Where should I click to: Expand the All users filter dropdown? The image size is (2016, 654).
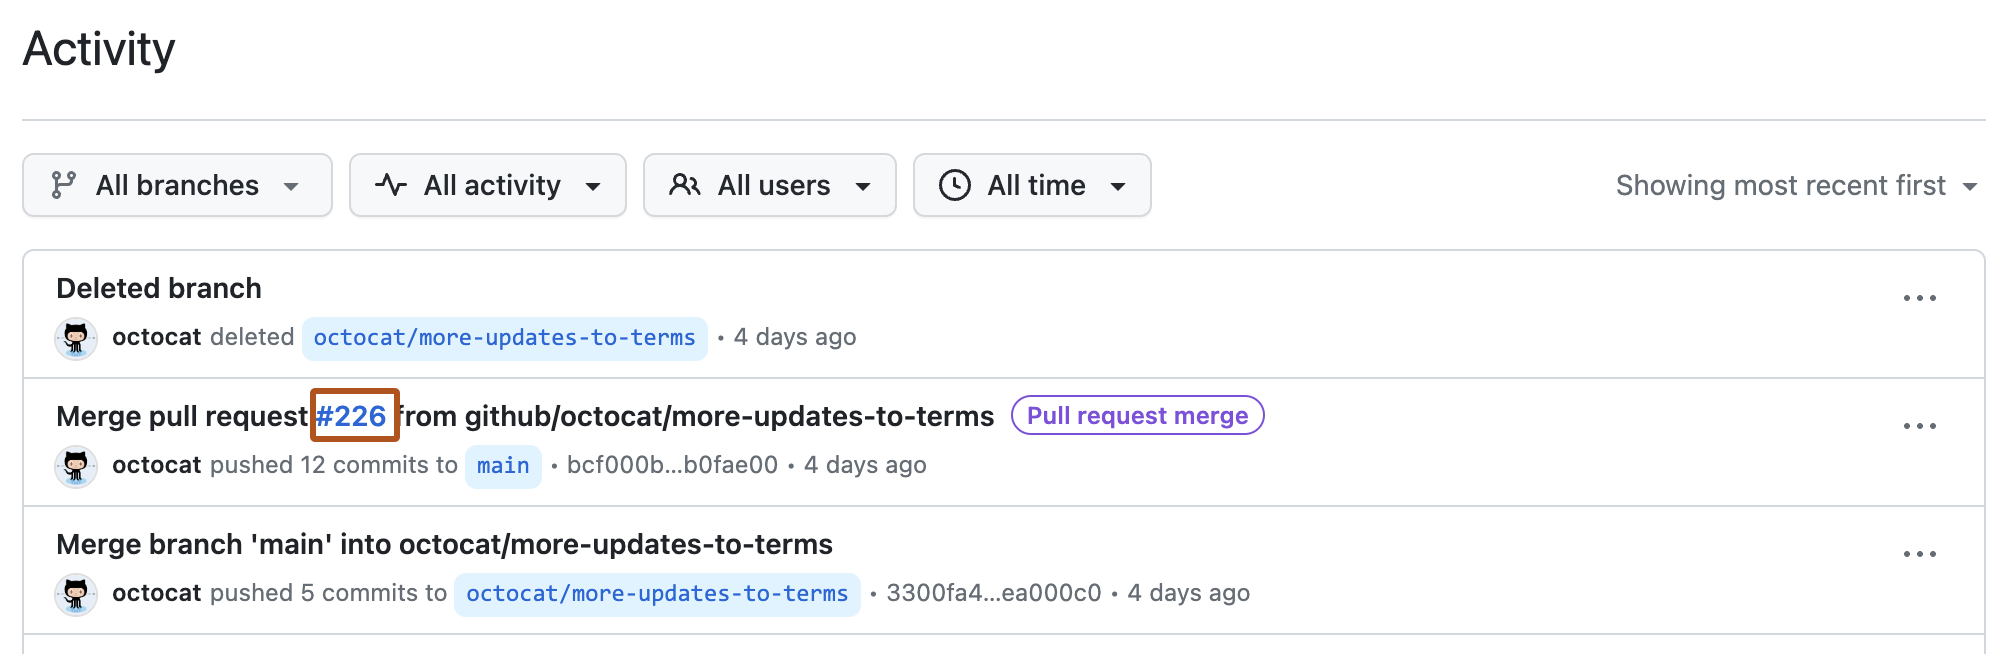click(770, 185)
